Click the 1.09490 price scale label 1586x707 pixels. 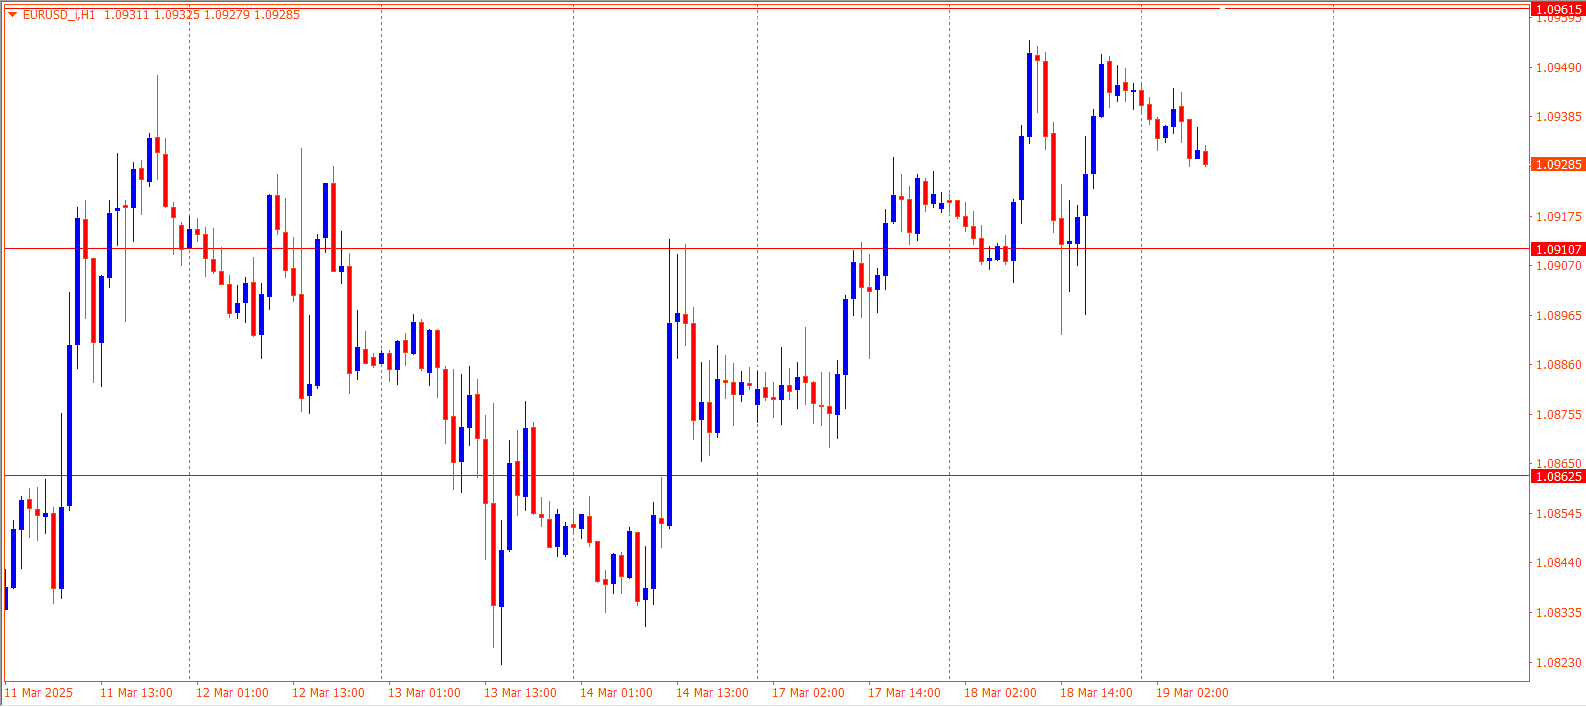click(1559, 68)
